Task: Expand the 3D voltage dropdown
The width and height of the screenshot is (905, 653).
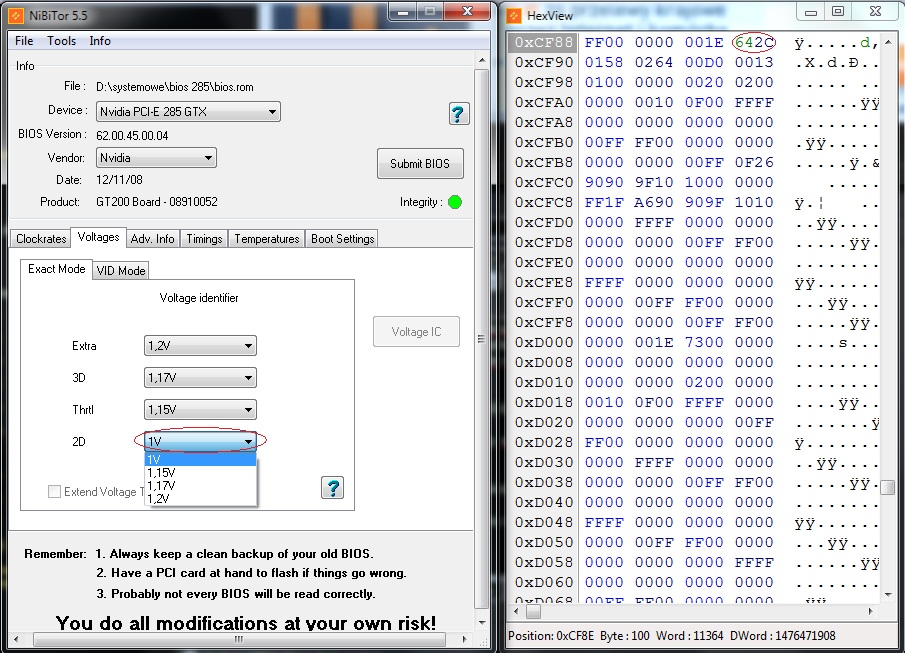Action: (x=200, y=378)
